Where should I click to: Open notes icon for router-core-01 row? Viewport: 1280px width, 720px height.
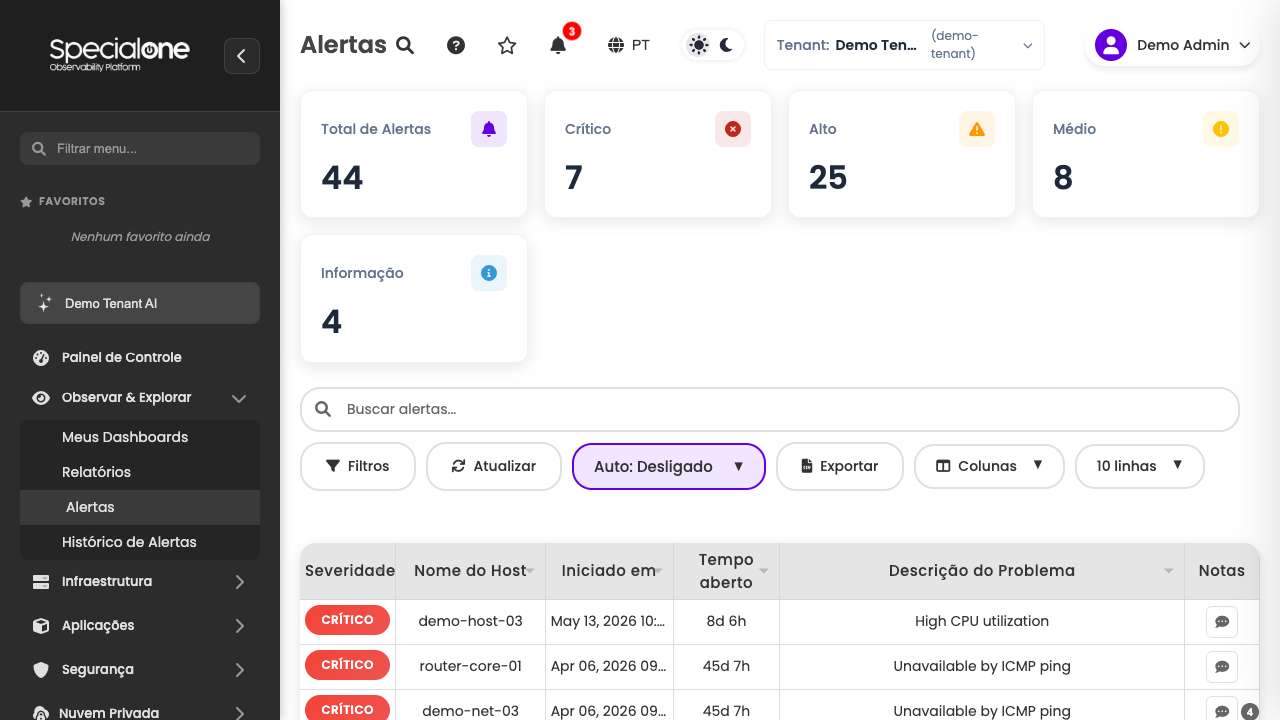(1222, 666)
